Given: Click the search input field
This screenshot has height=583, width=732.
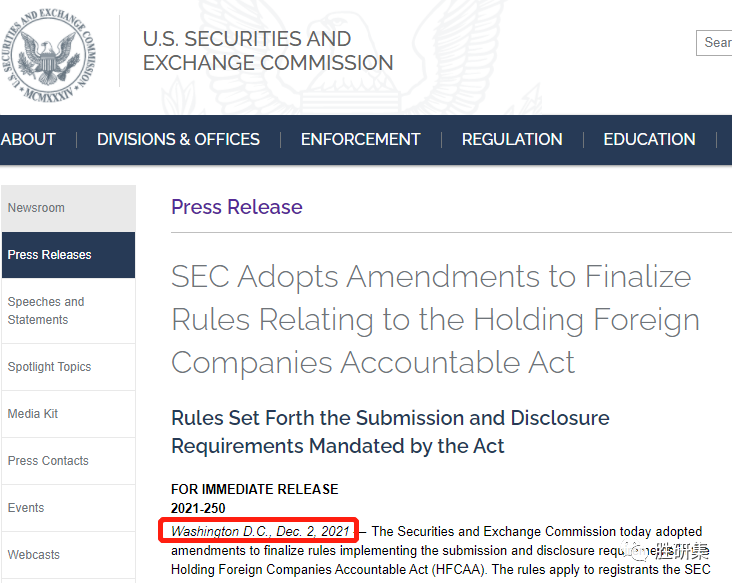Looking at the screenshot, I should point(715,42).
